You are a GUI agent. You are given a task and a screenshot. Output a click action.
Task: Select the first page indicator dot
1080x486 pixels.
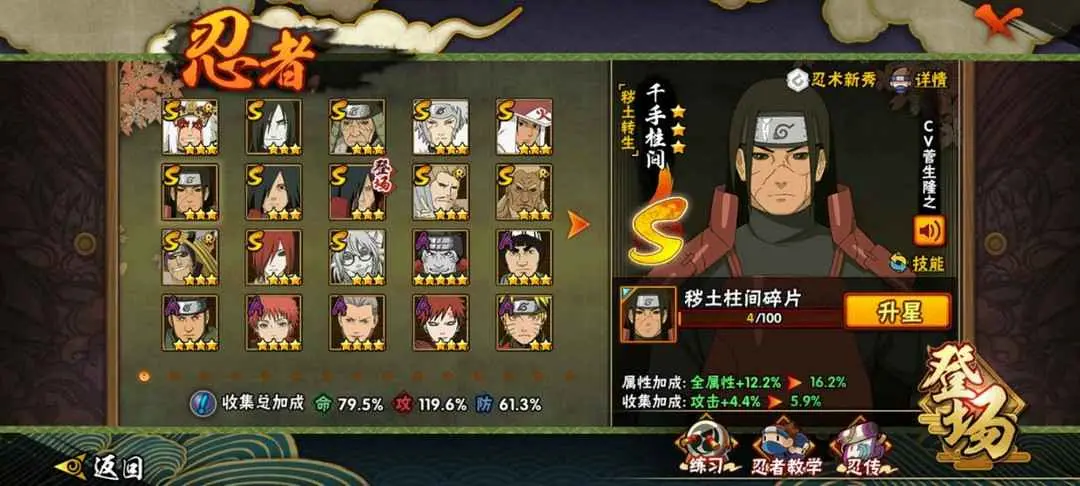(143, 376)
